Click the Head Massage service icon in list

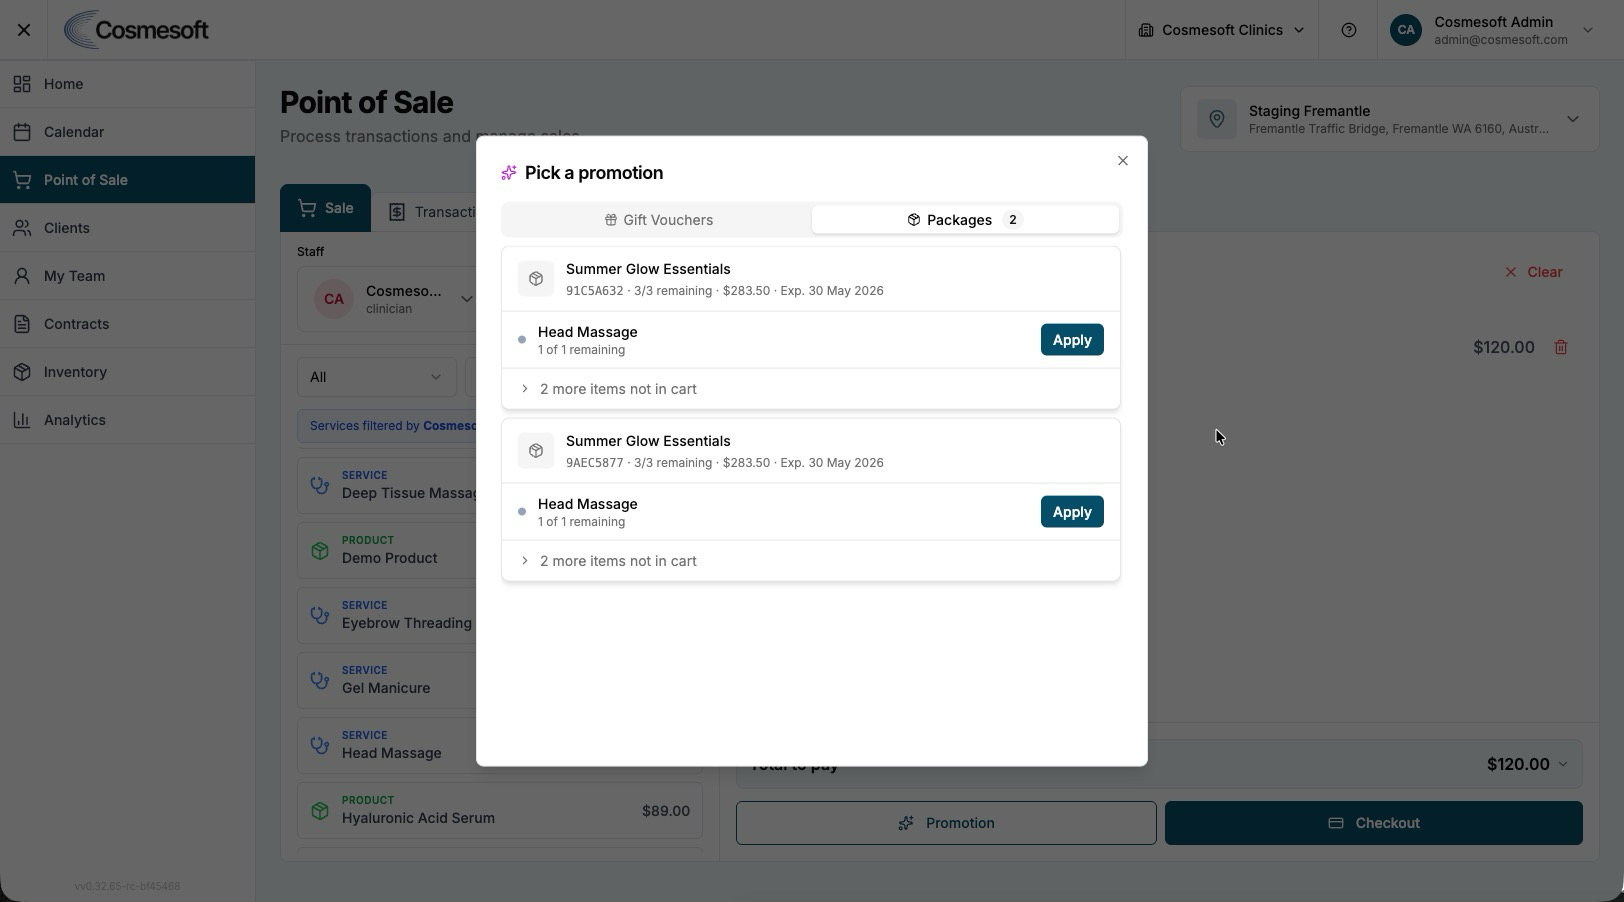click(320, 745)
